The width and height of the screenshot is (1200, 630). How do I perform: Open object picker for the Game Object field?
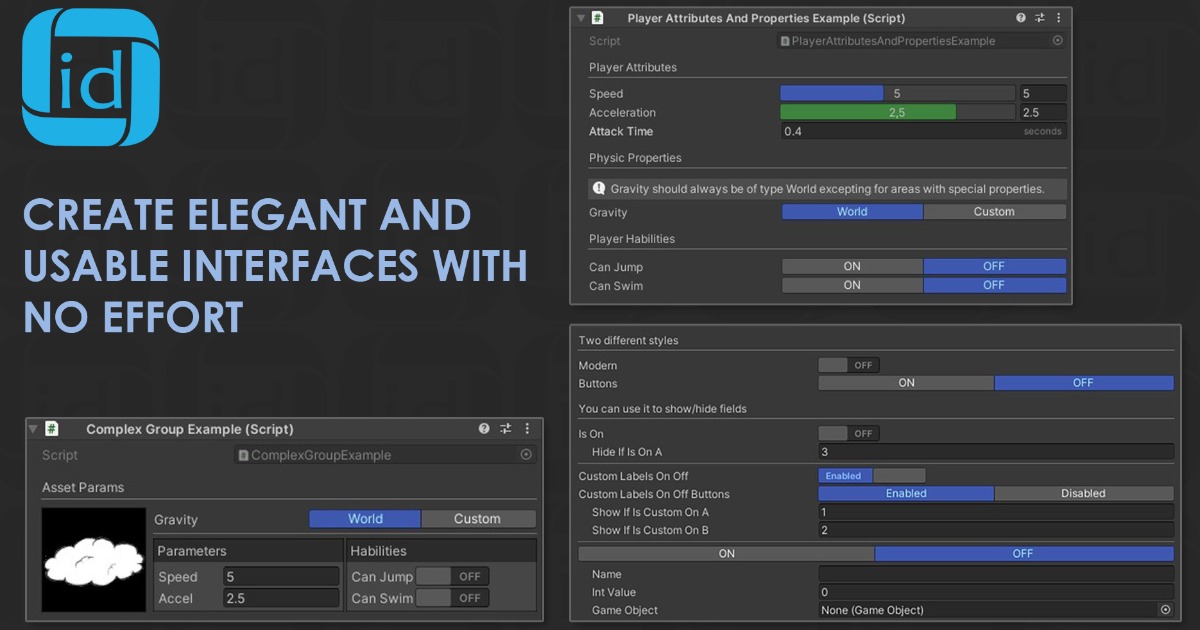tap(1164, 609)
